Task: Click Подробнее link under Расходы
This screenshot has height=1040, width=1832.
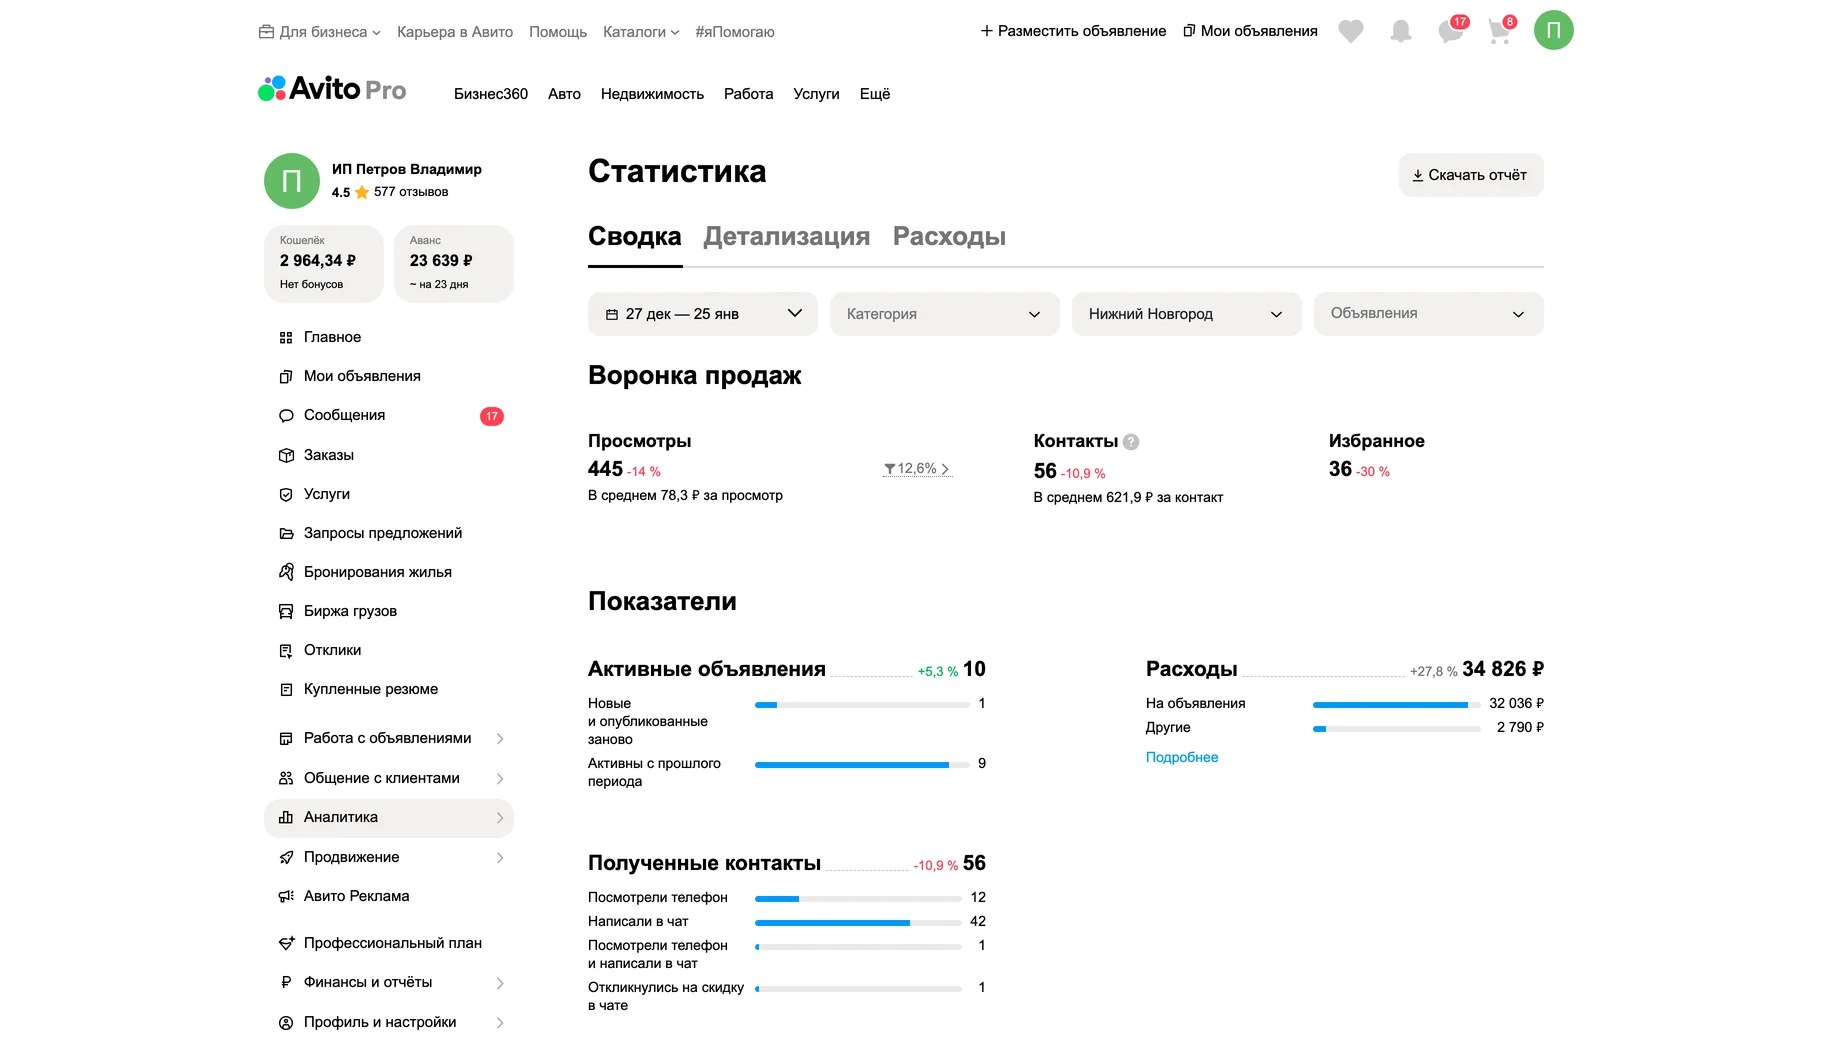Action: click(x=1182, y=758)
